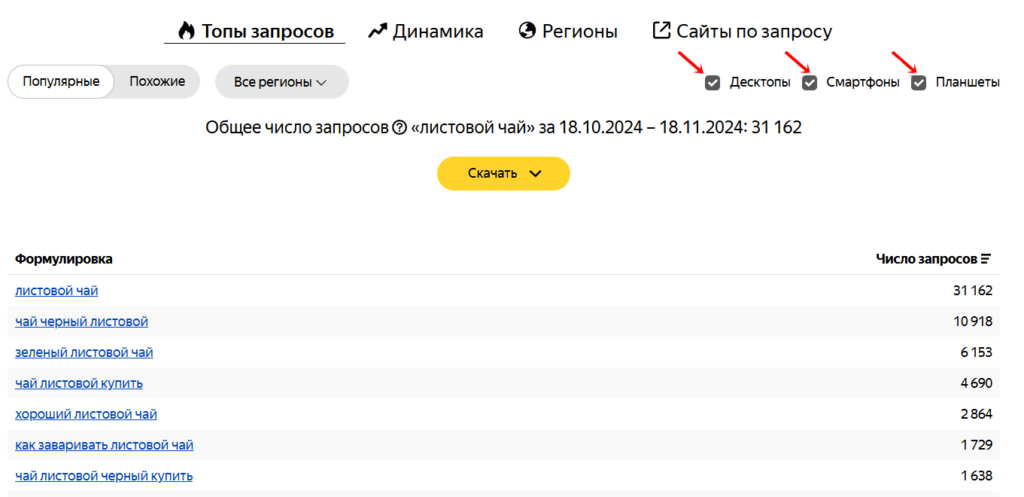This screenshot has width=1024, height=497.
Task: Click the question mark help icon
Action: (399, 128)
